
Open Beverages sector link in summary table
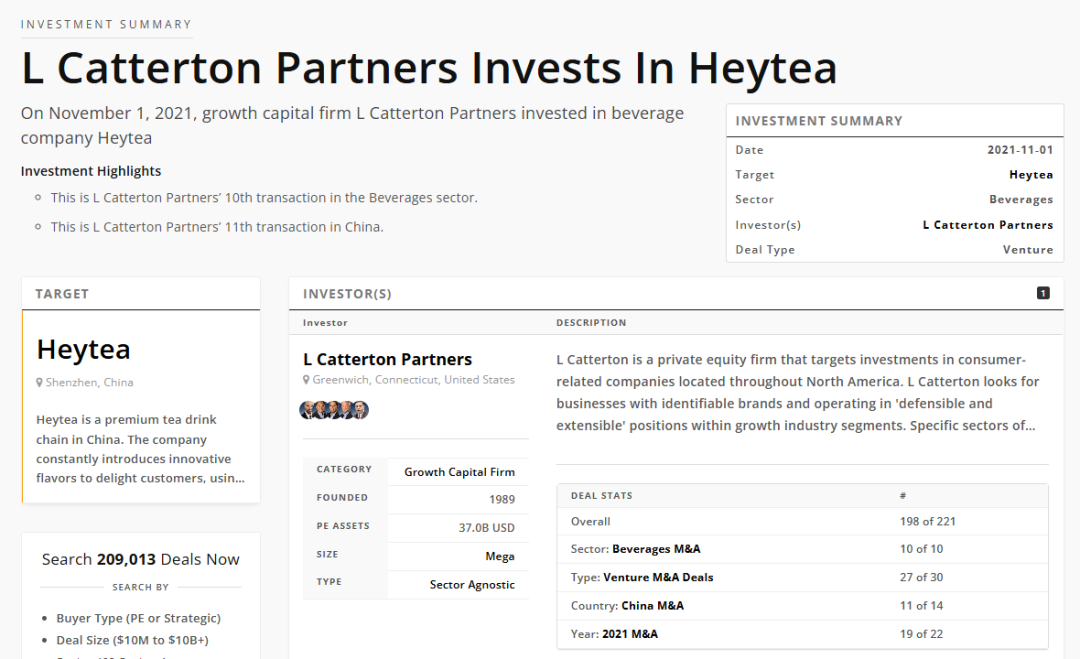1021,200
